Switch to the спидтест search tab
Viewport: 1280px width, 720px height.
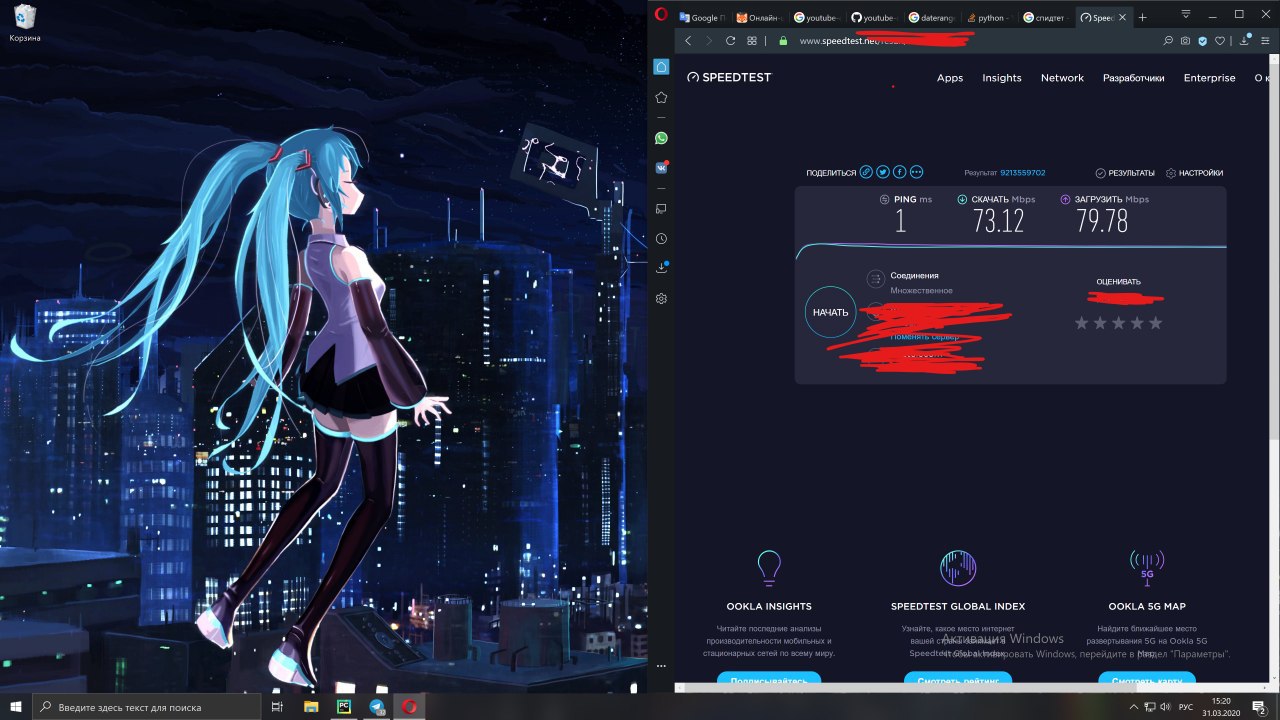[1046, 17]
